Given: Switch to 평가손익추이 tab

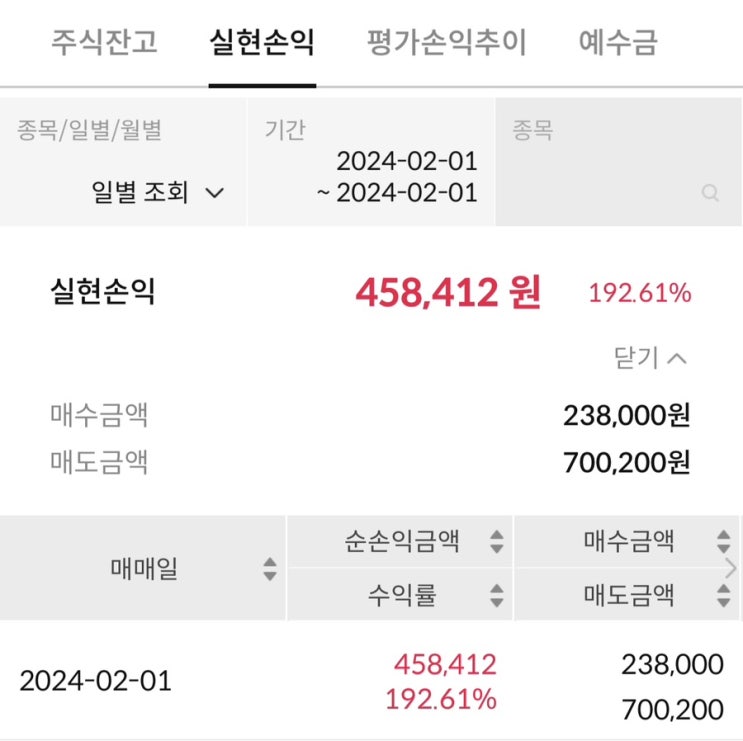Looking at the screenshot, I should [446, 44].
